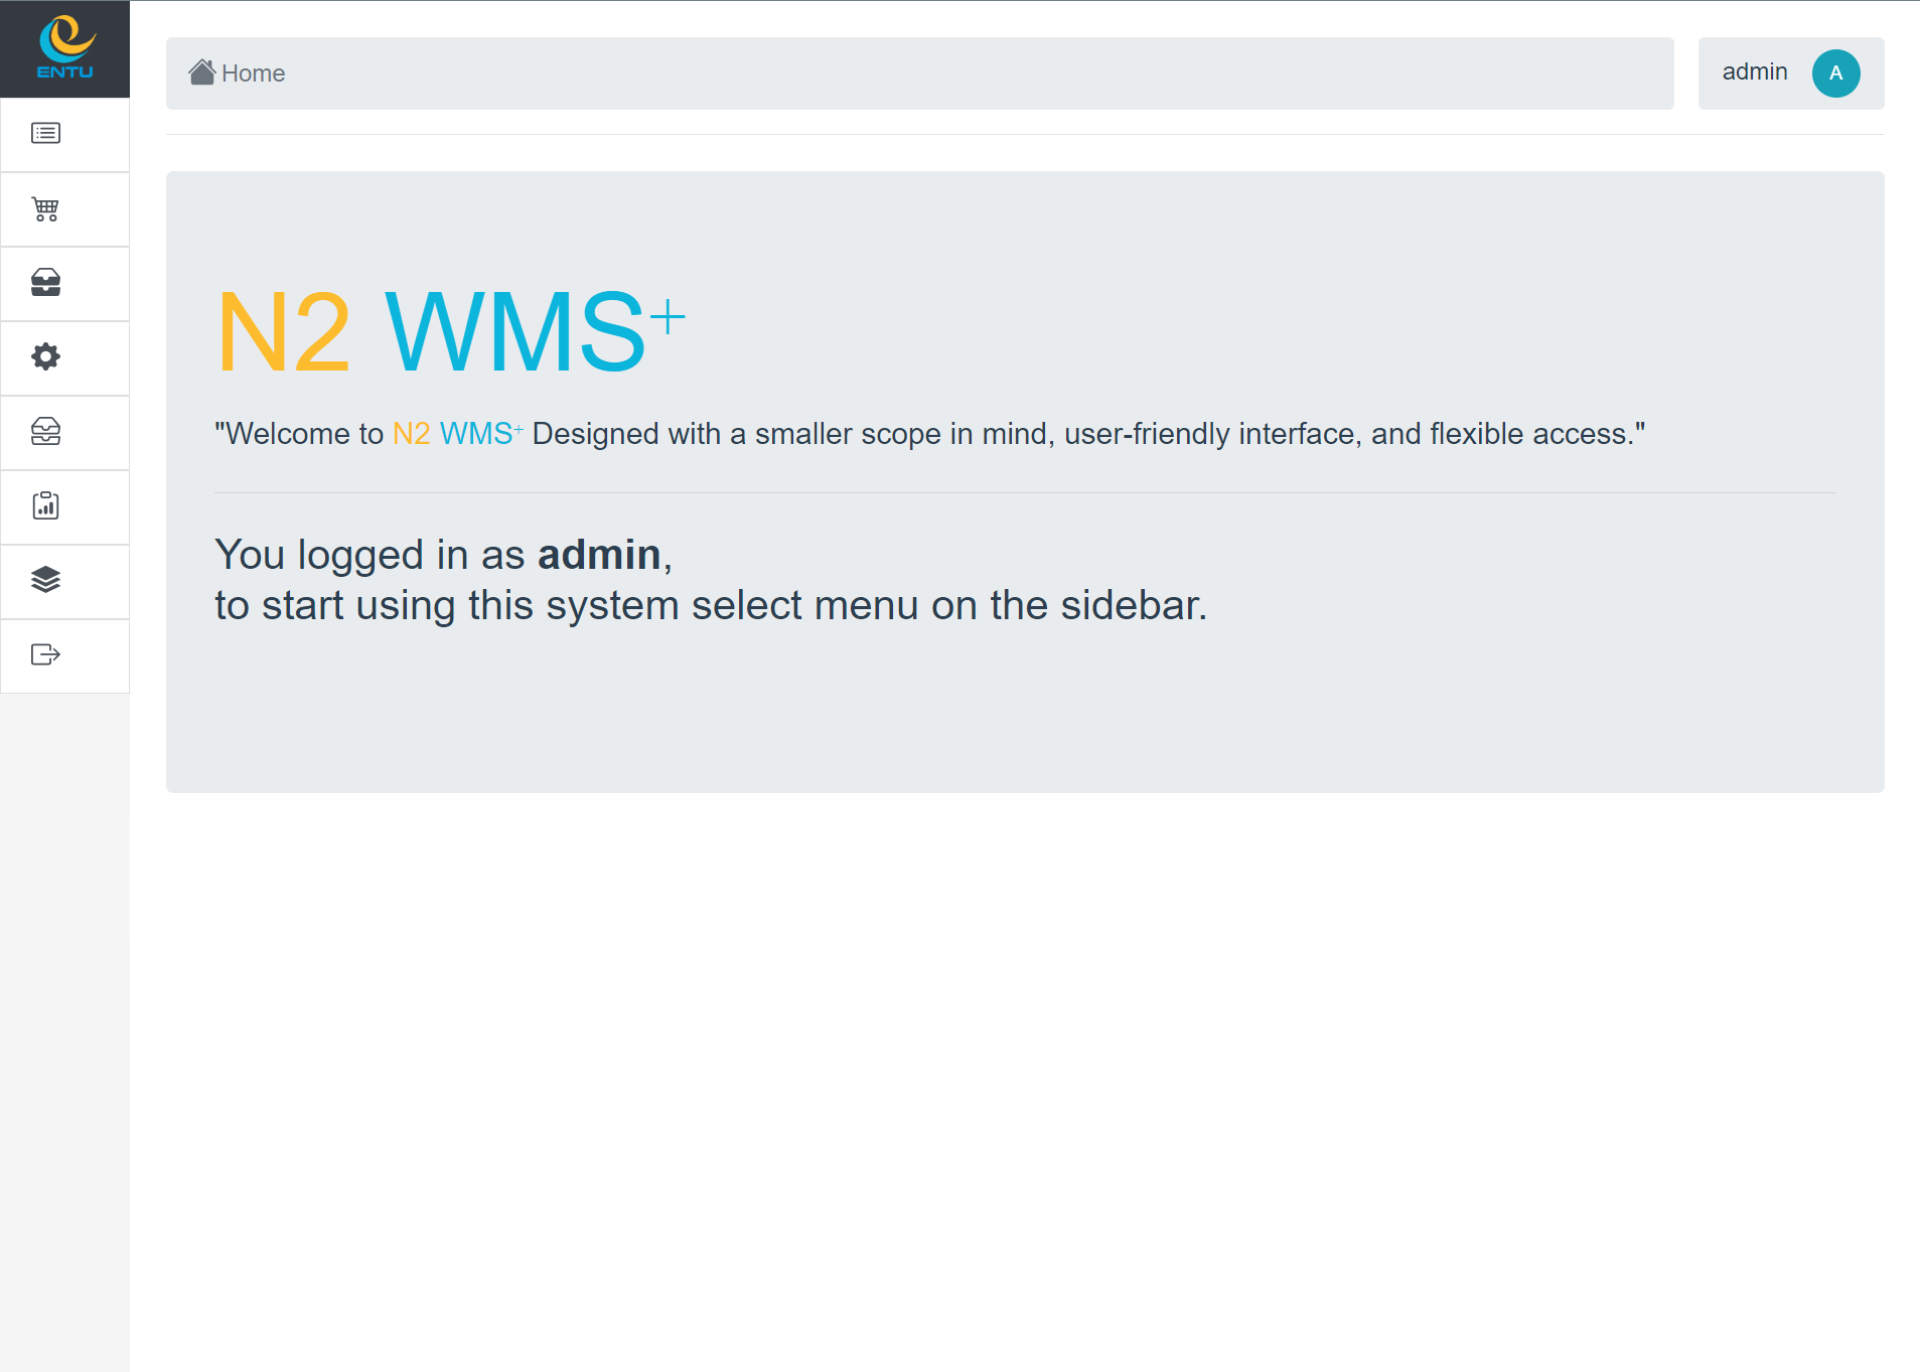Click the ENTU logo in the sidebar
Viewport: 1920px width, 1372px height.
tap(65, 48)
